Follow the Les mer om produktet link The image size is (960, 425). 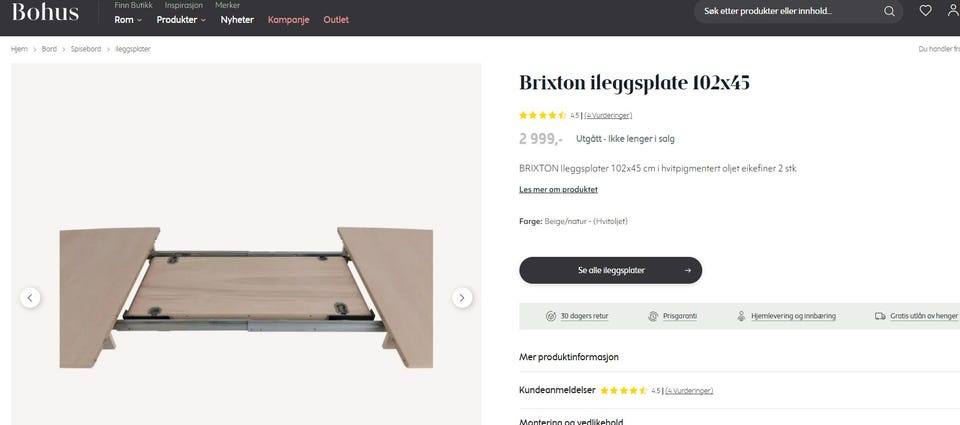pos(558,189)
